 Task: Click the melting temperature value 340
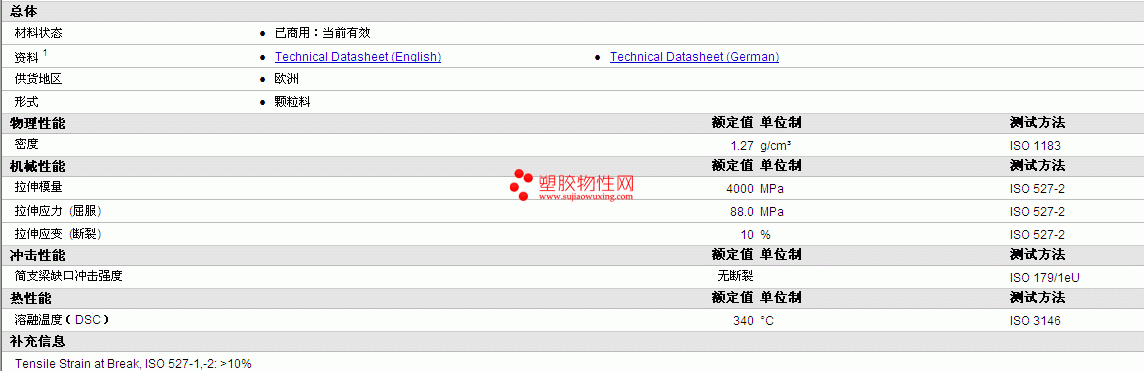[x=743, y=321]
